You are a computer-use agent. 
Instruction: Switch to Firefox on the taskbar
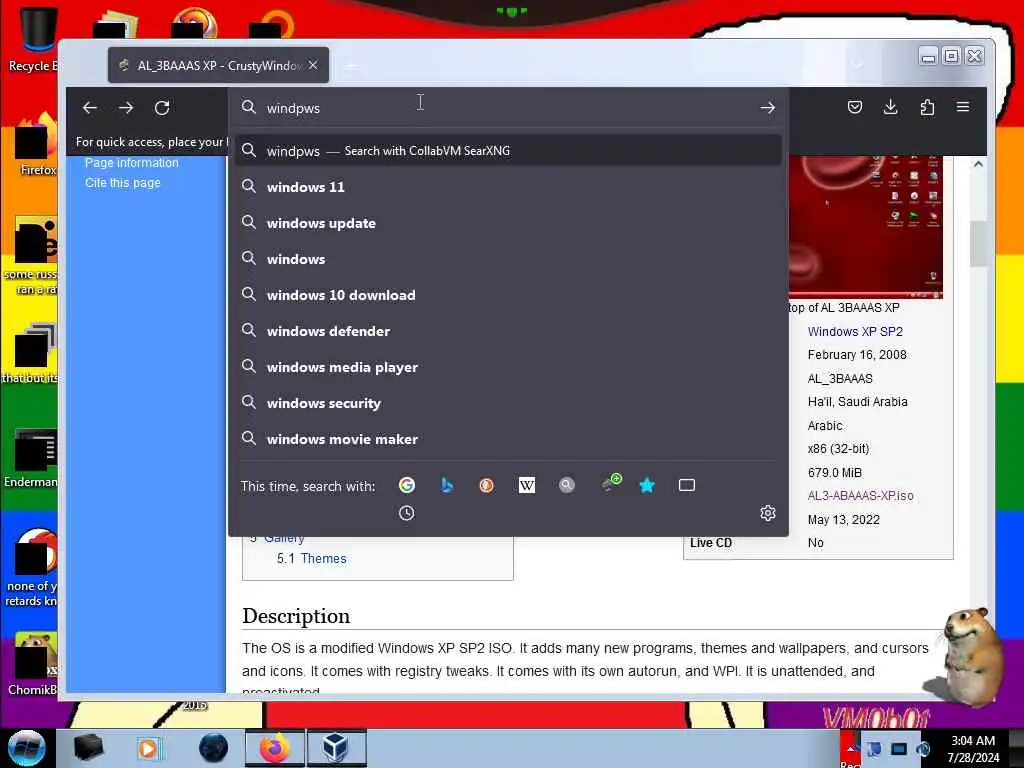click(274, 748)
